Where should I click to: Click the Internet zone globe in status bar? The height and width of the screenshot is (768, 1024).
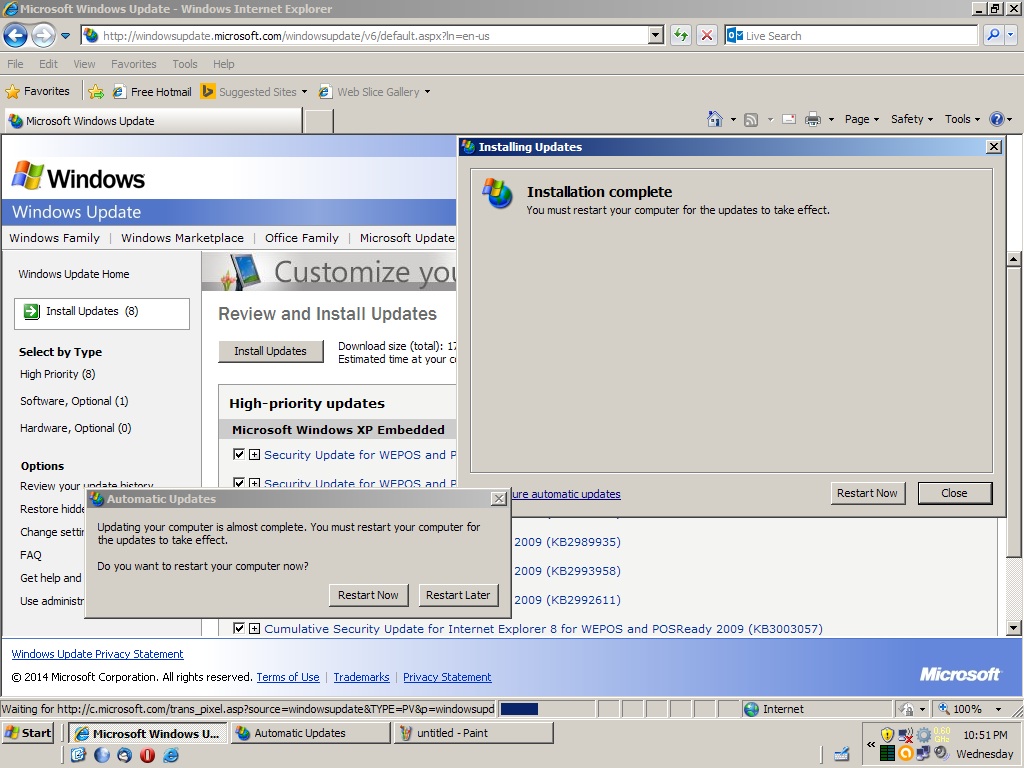point(751,709)
